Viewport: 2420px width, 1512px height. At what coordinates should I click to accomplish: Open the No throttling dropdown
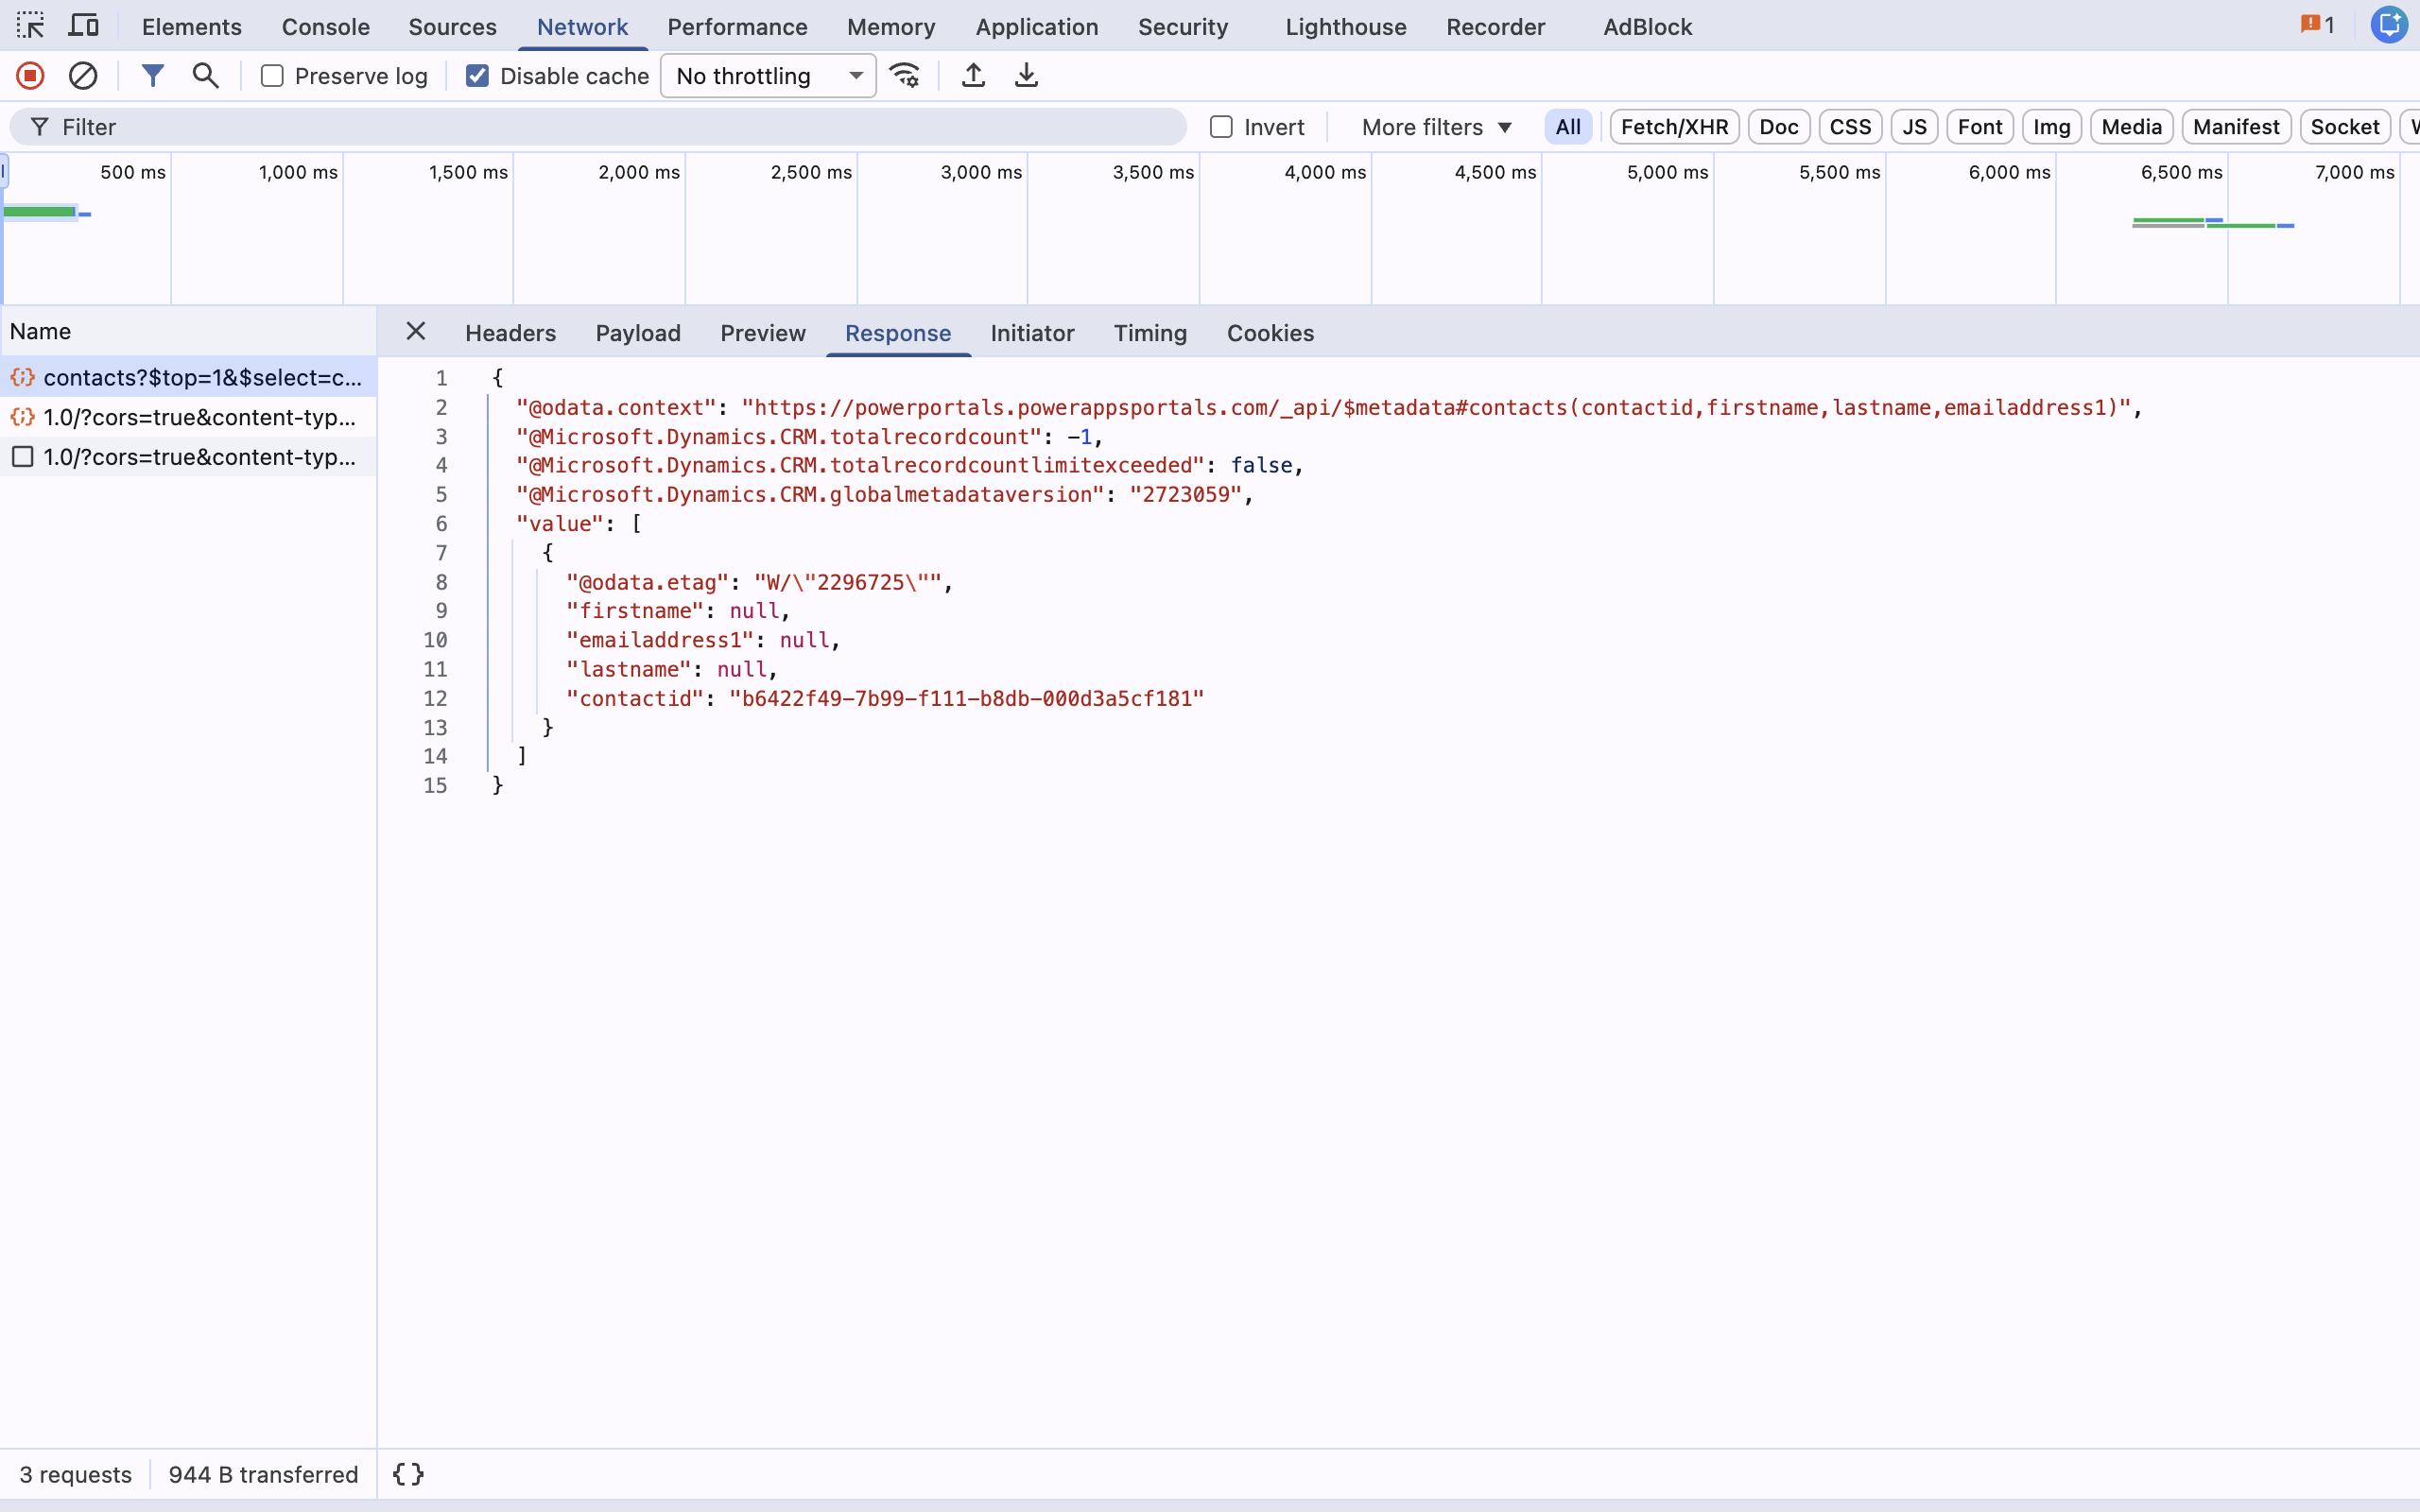click(768, 76)
